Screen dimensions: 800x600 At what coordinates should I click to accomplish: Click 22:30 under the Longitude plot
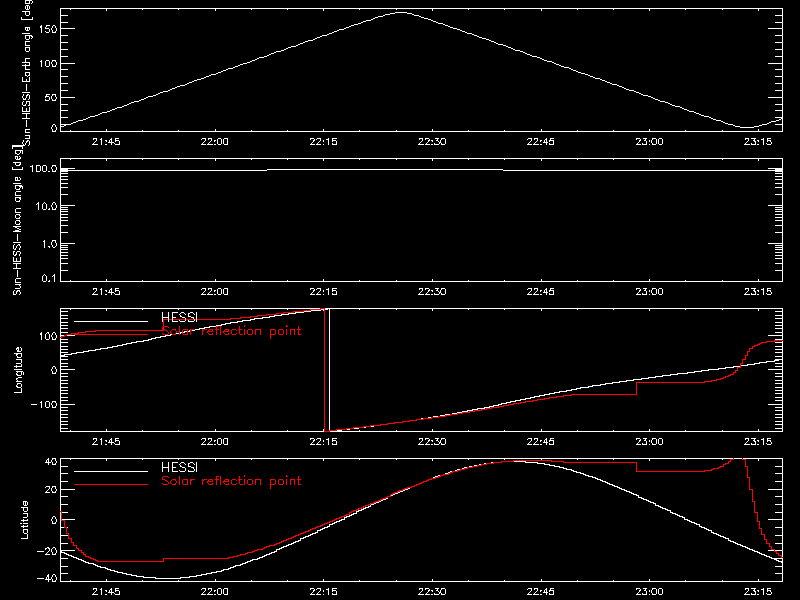point(432,442)
